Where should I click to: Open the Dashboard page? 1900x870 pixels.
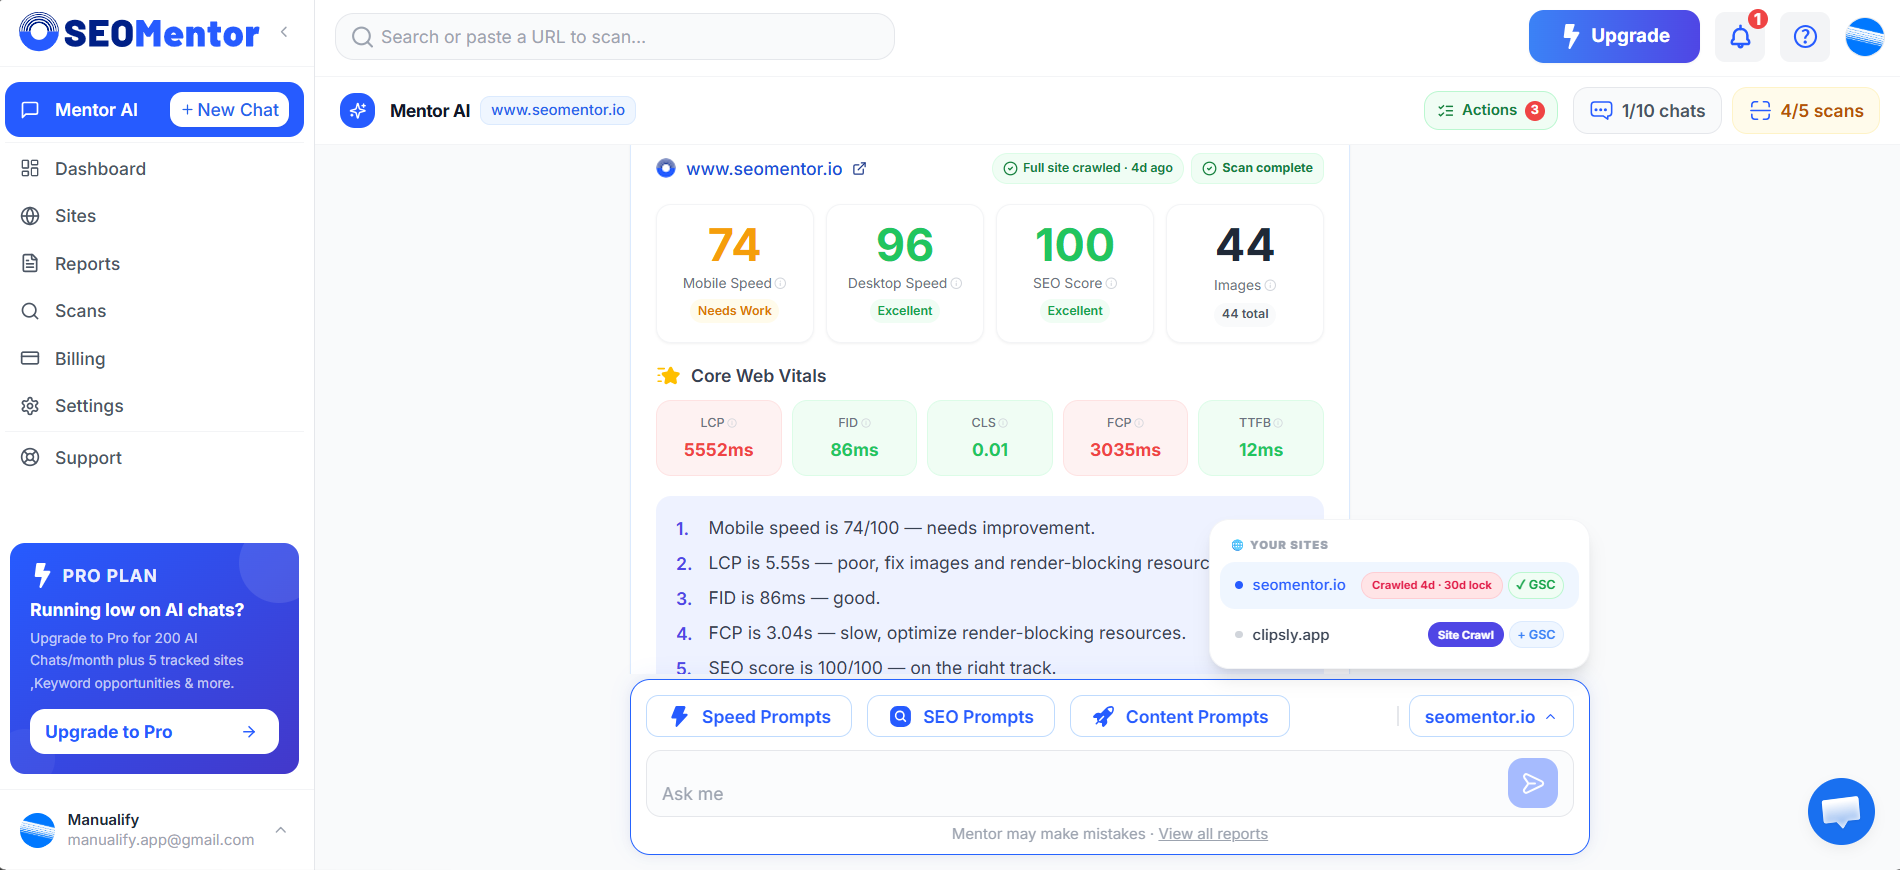[100, 169]
